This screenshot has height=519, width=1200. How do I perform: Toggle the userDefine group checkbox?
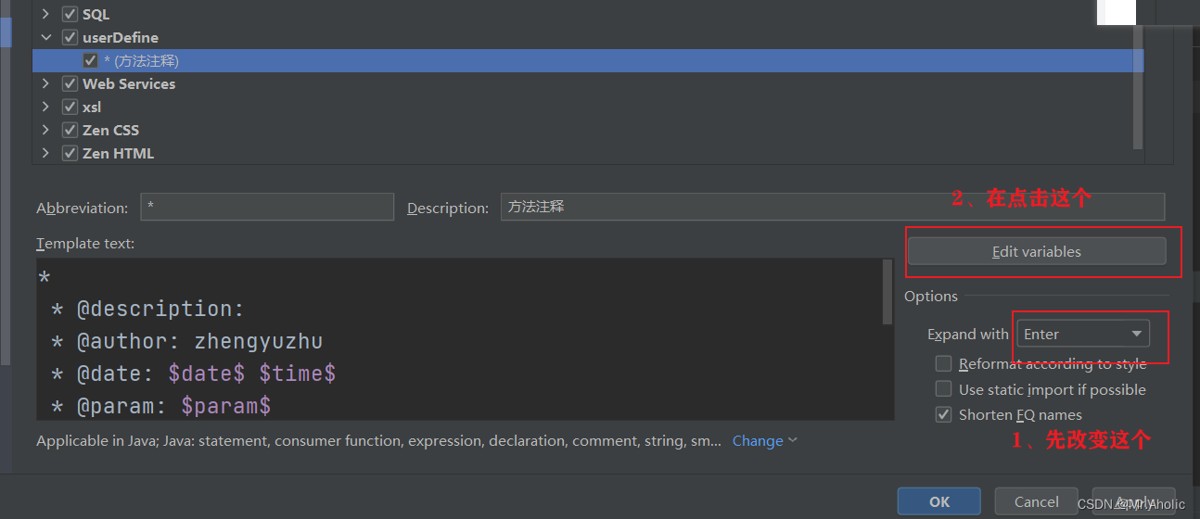pyautogui.click(x=70, y=37)
